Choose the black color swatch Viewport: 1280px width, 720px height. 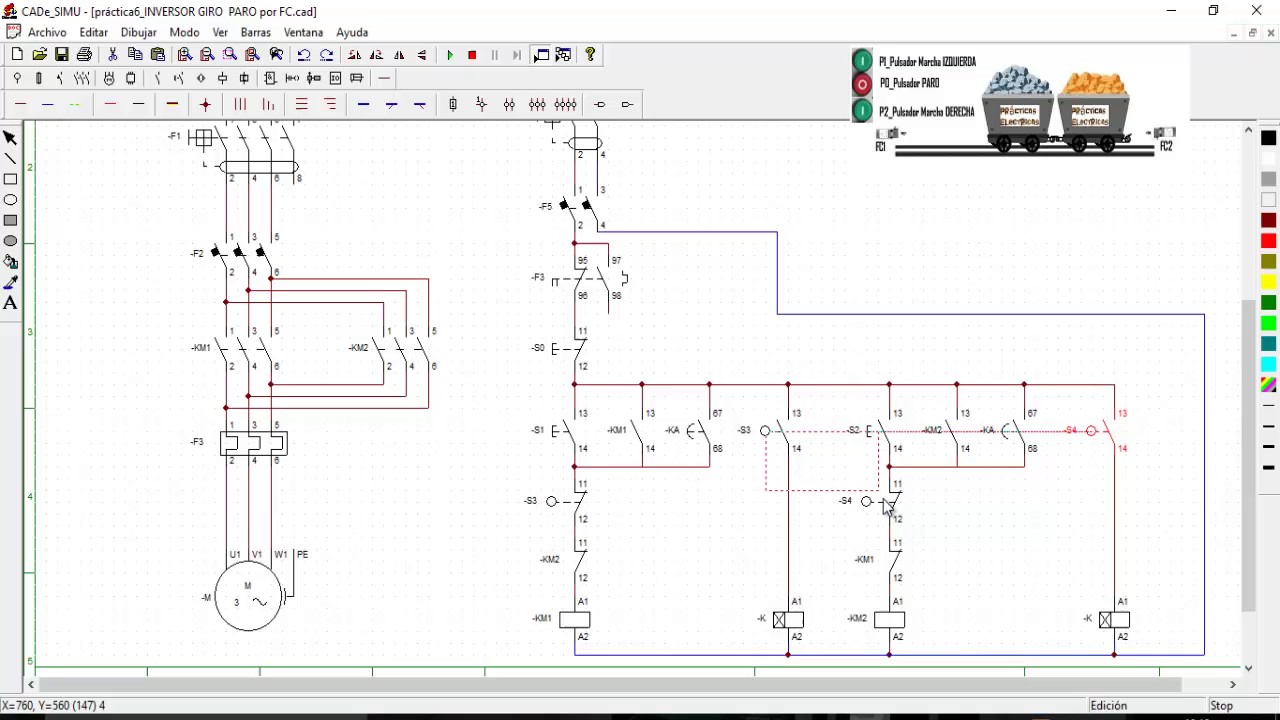tap(1268, 138)
